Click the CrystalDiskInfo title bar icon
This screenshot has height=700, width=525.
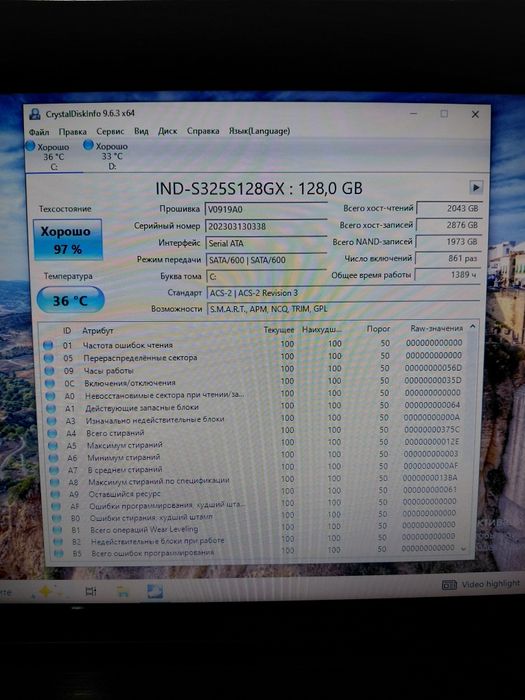pos(34,114)
